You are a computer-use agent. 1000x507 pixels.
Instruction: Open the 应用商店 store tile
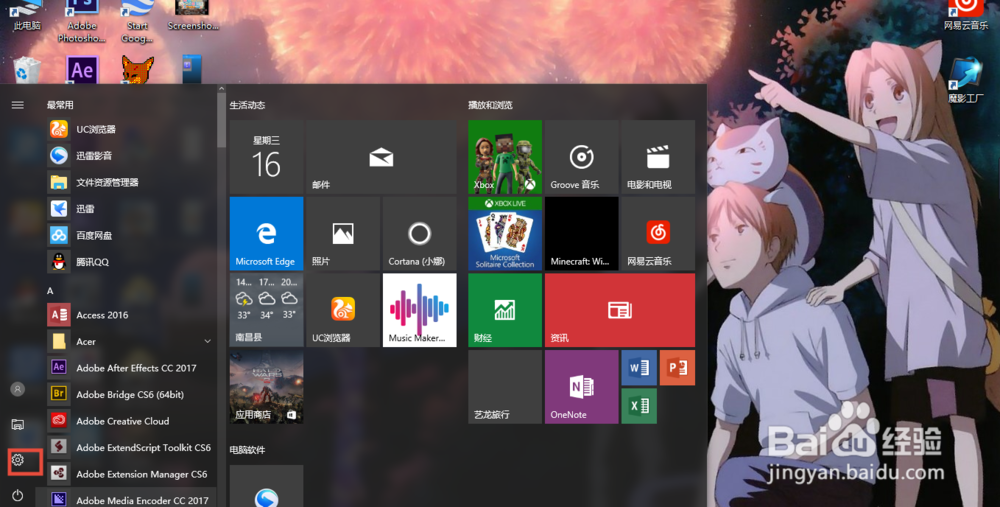click(x=267, y=386)
